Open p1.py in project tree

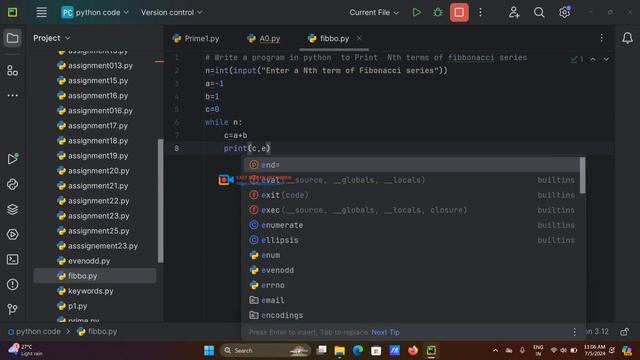(x=72, y=306)
